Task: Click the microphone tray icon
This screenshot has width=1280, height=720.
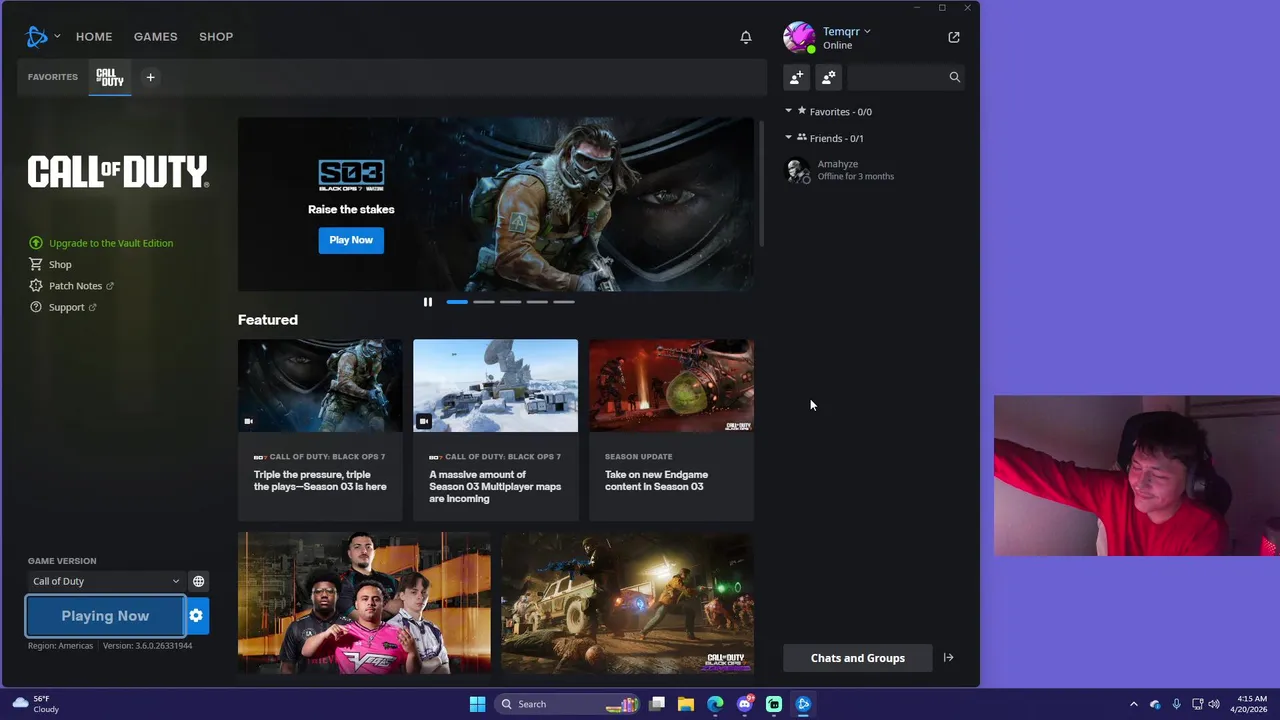Action: (x=1177, y=704)
